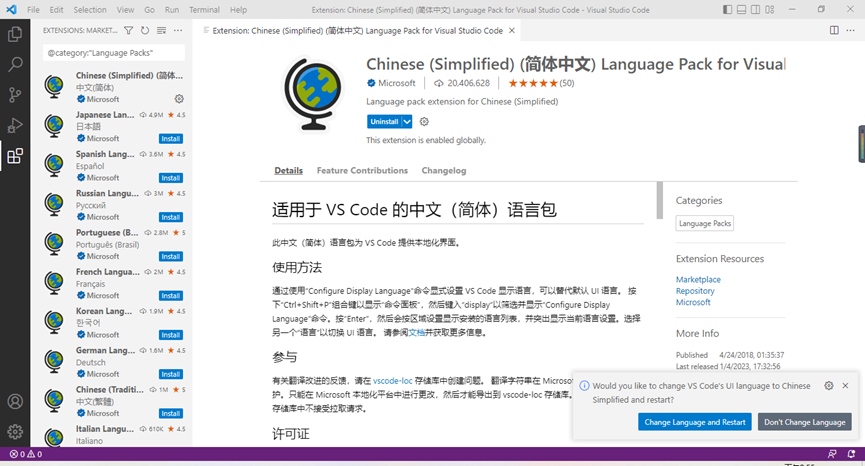Open the File menu
The height and width of the screenshot is (466, 865).
pos(33,9)
